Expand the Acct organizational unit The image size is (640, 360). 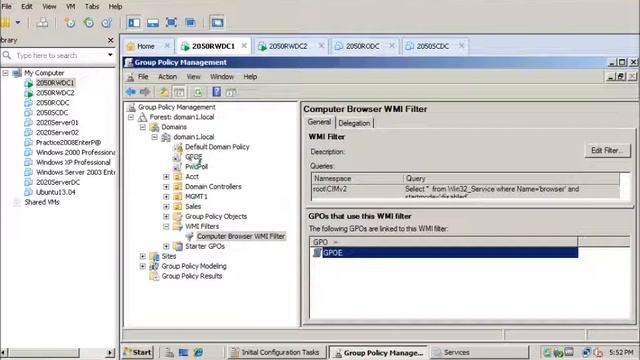166,177
